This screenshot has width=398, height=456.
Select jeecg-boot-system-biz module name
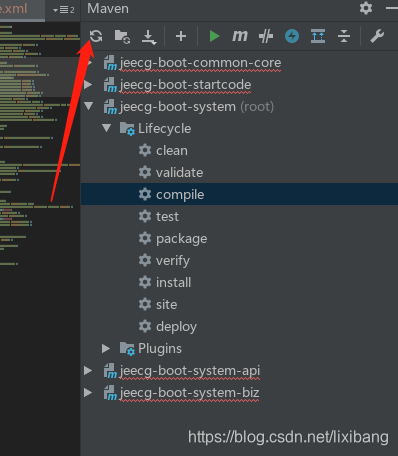(x=189, y=393)
